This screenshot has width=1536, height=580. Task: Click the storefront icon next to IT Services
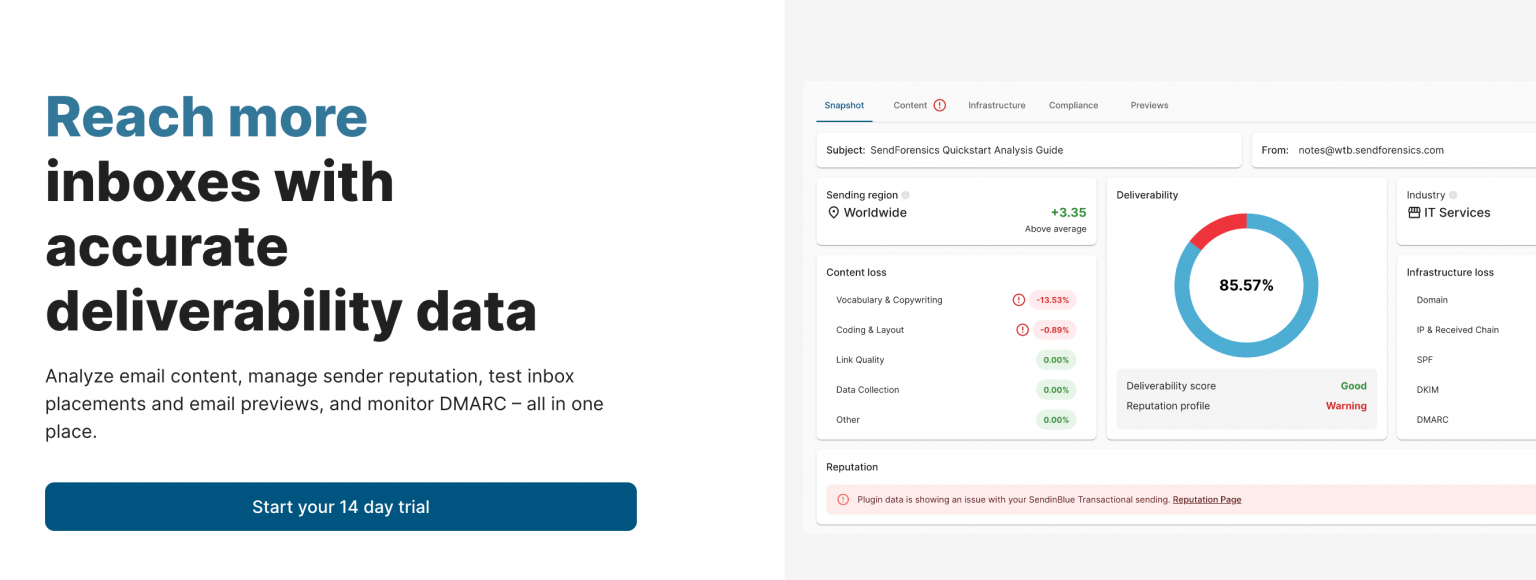pos(1414,212)
